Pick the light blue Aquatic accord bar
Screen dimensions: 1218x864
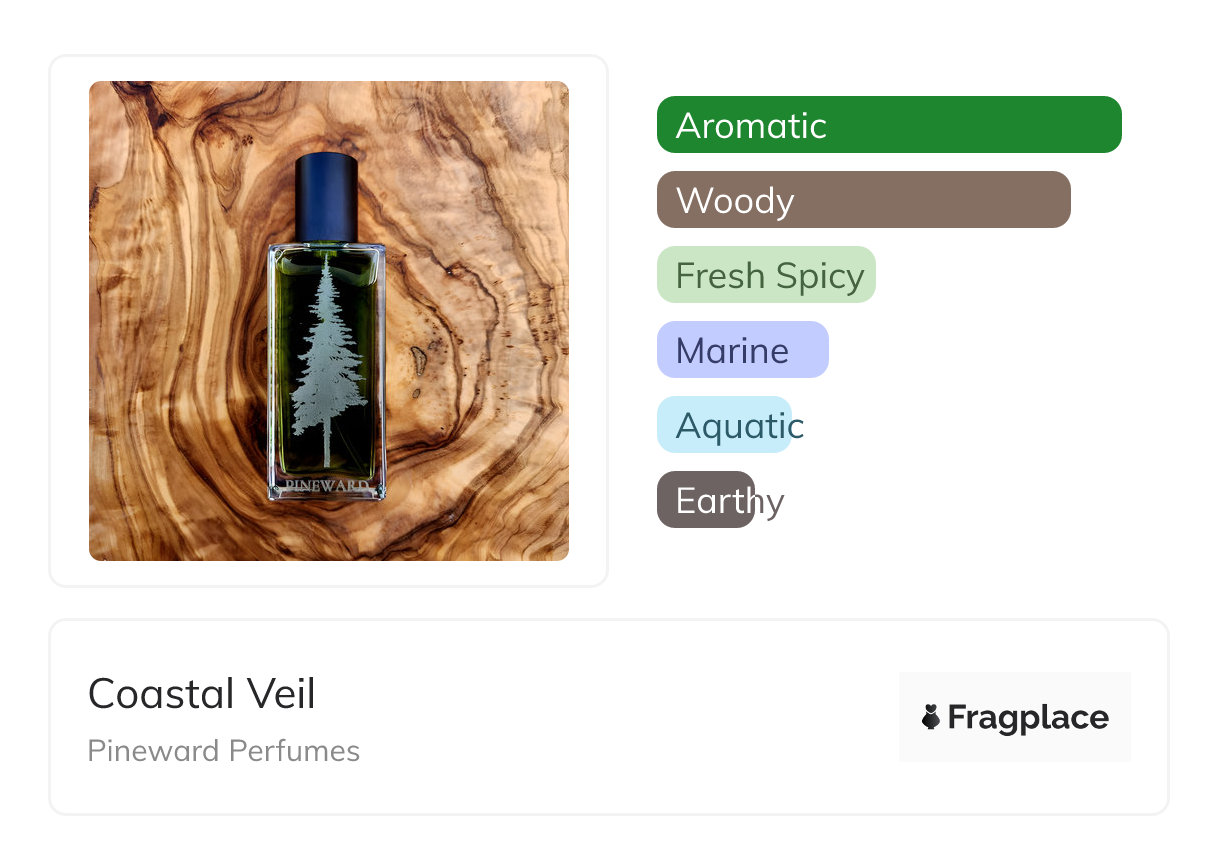(724, 425)
